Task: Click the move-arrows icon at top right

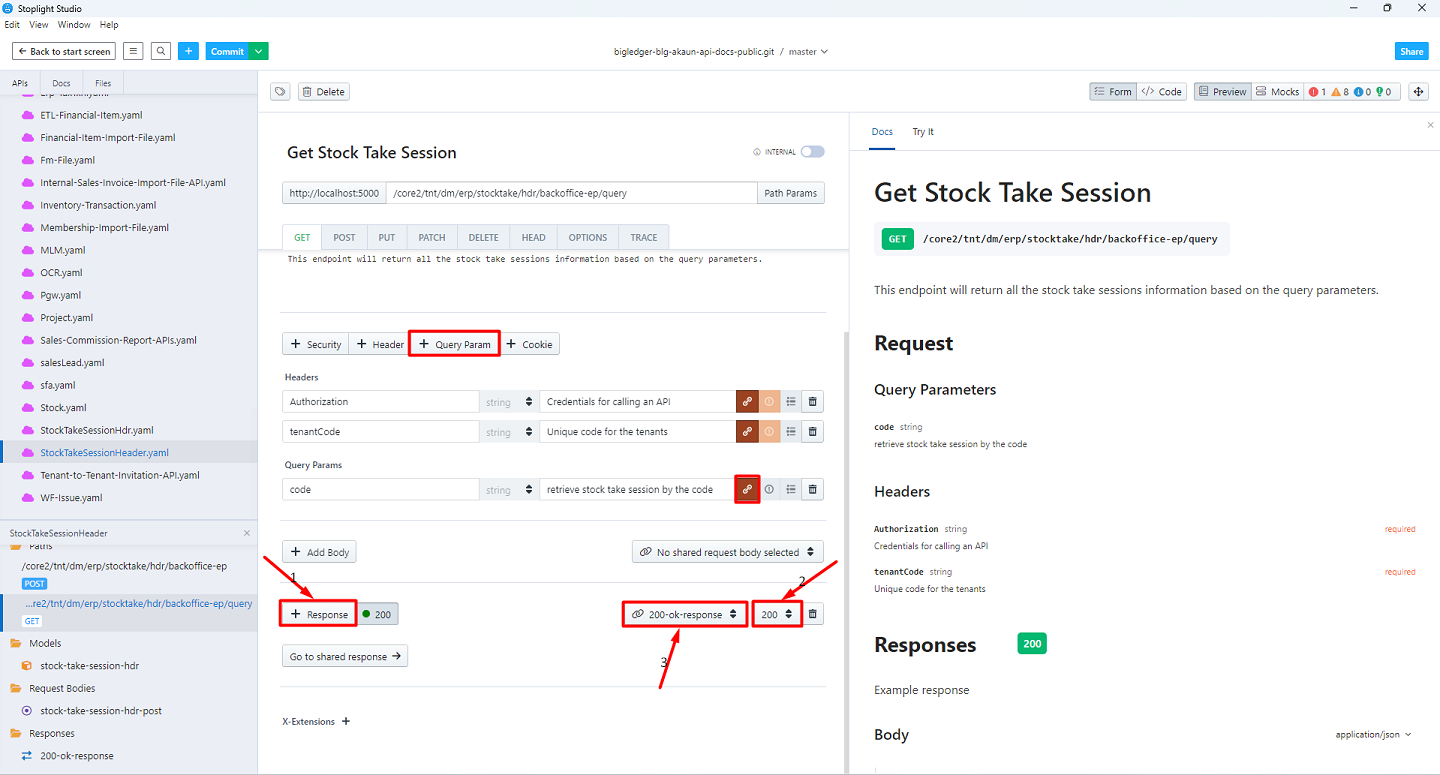Action: [1418, 92]
